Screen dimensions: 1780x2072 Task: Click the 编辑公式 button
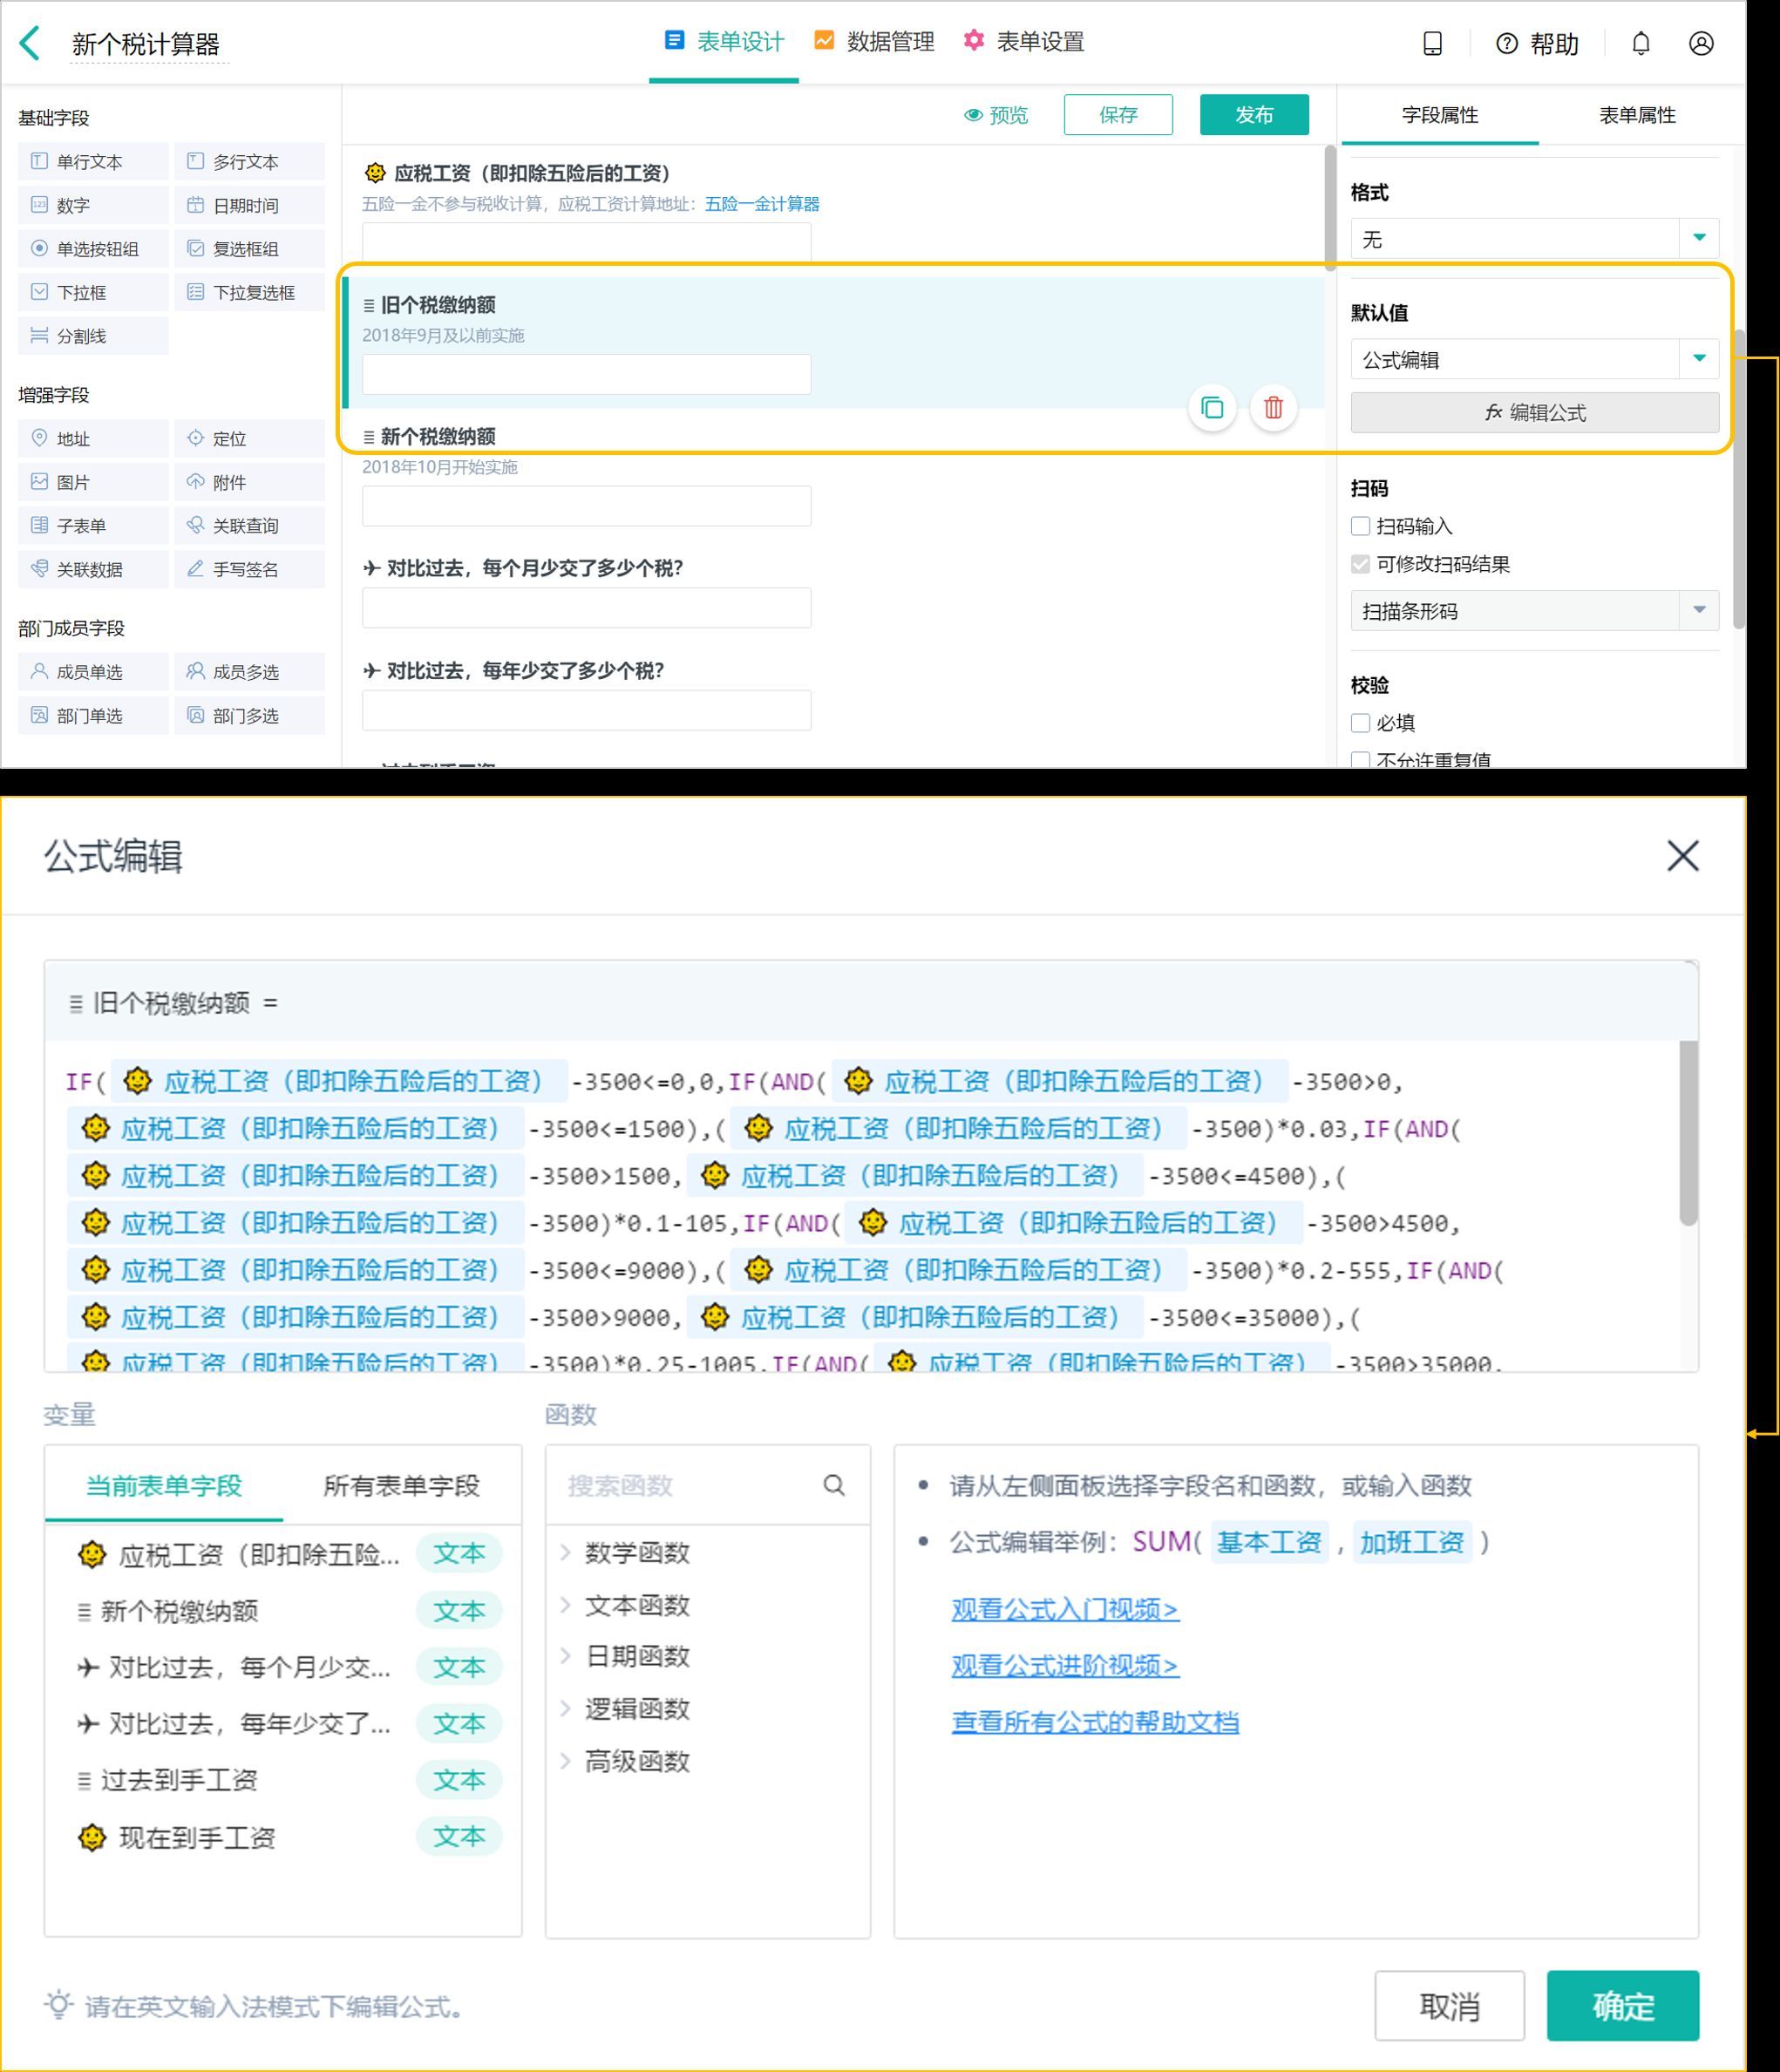click(1534, 413)
